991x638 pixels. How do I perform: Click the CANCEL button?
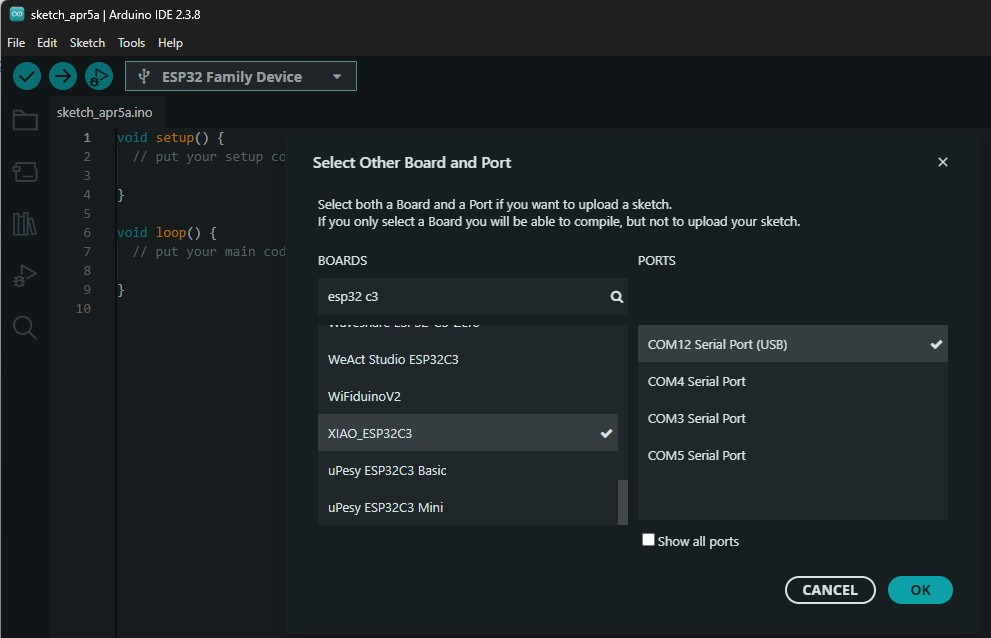pos(830,590)
